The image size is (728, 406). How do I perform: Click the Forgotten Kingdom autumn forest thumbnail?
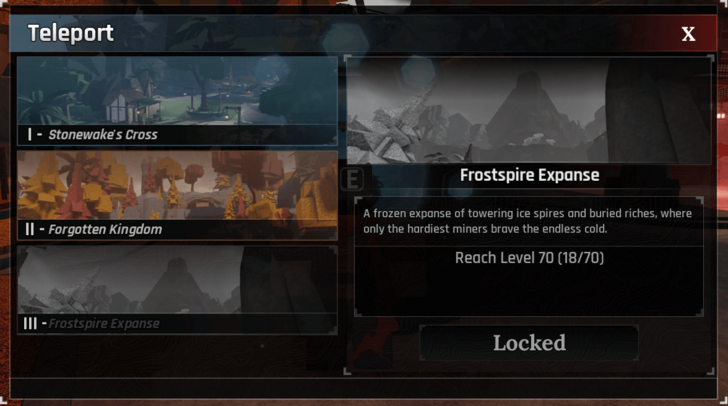(x=177, y=185)
